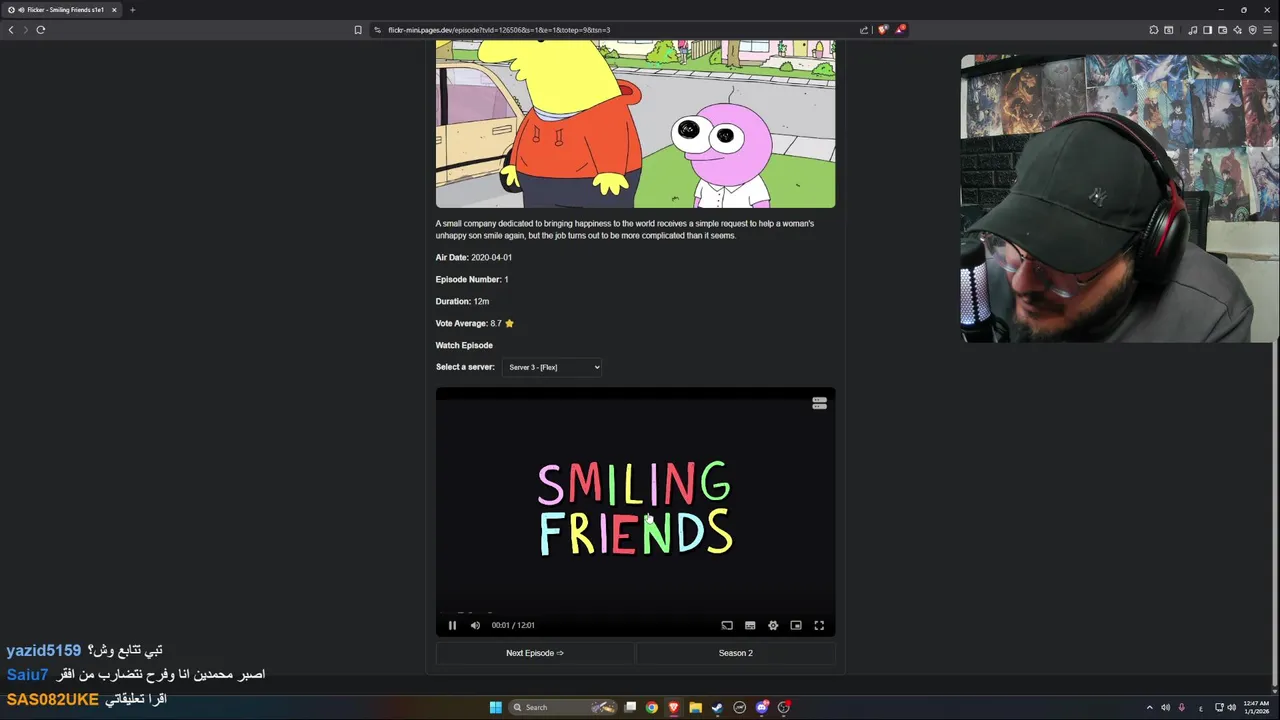
Task: Open a new browser tab
Action: [x=132, y=10]
